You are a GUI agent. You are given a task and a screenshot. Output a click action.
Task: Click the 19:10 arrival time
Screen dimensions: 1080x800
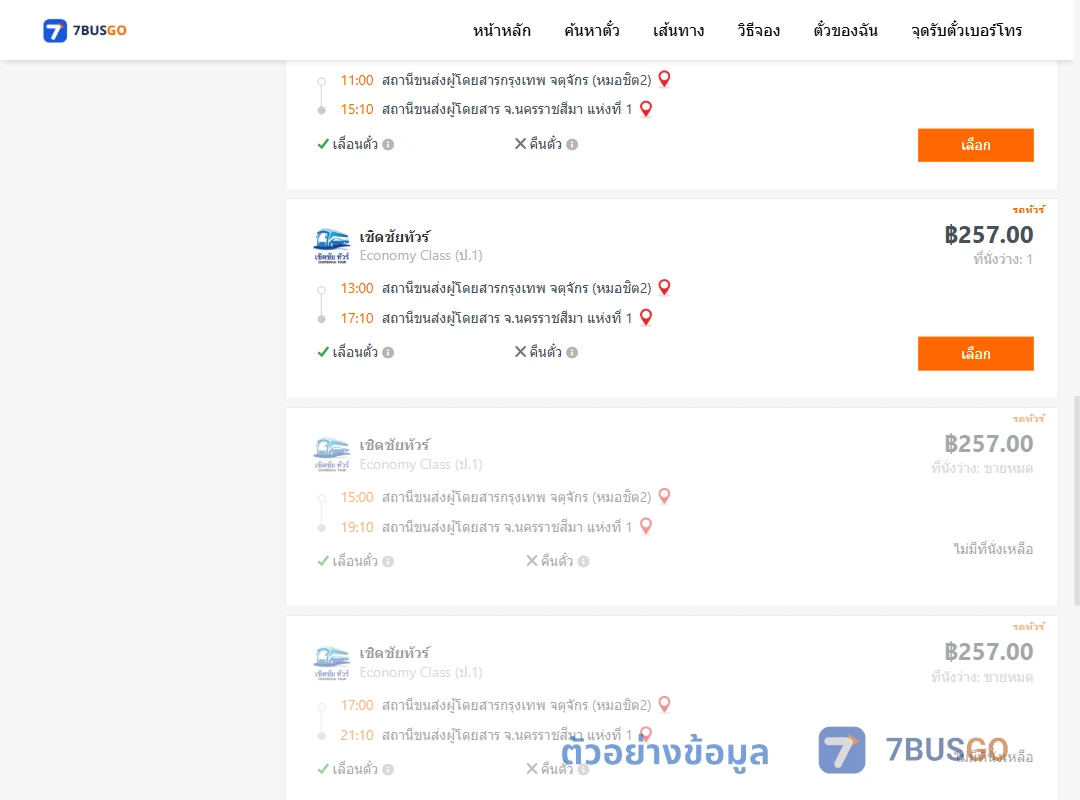tap(357, 527)
